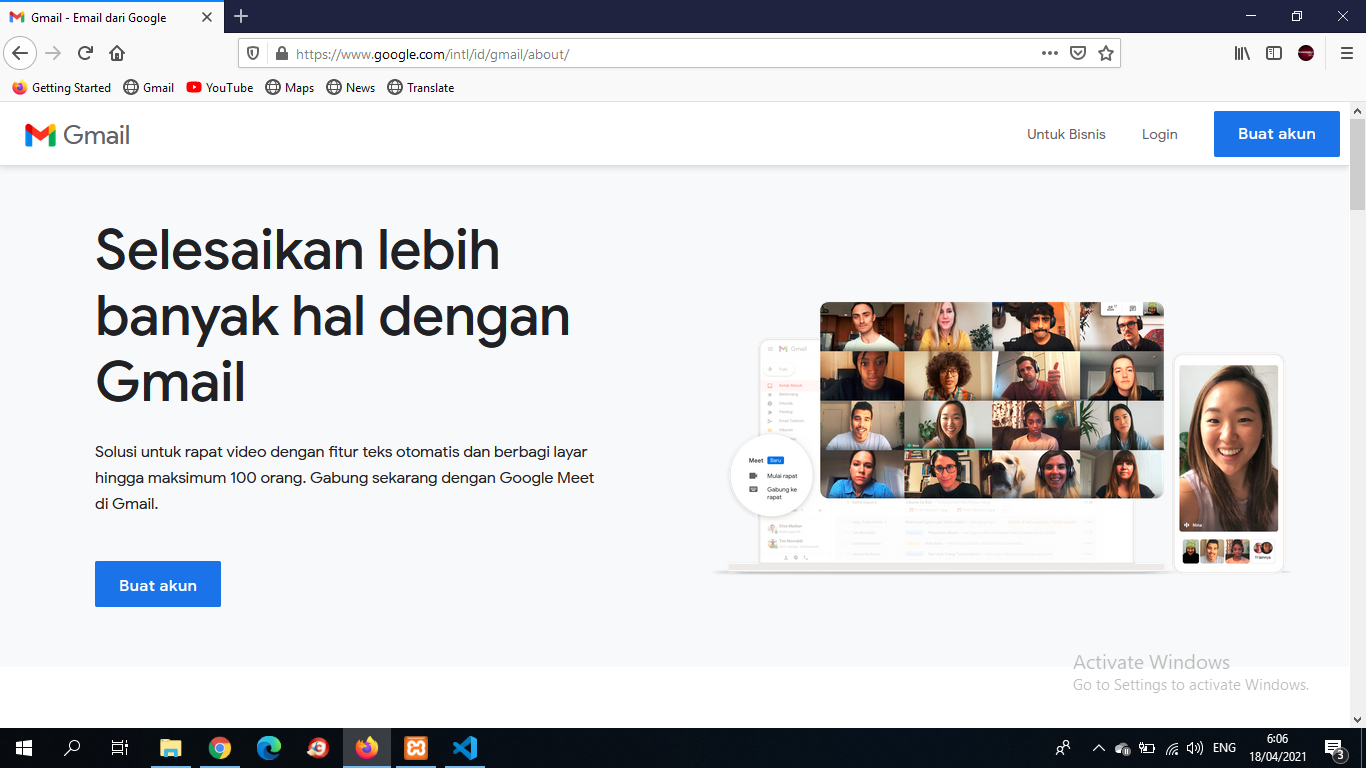Screen dimensions: 1366x768
Task: Open the Firefox account avatar
Action: (x=1306, y=53)
